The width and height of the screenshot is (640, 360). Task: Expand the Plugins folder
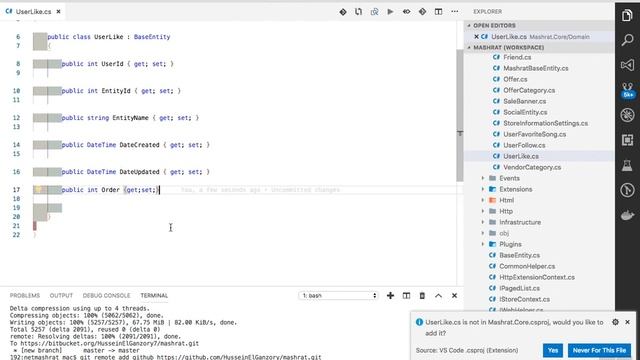point(483,244)
